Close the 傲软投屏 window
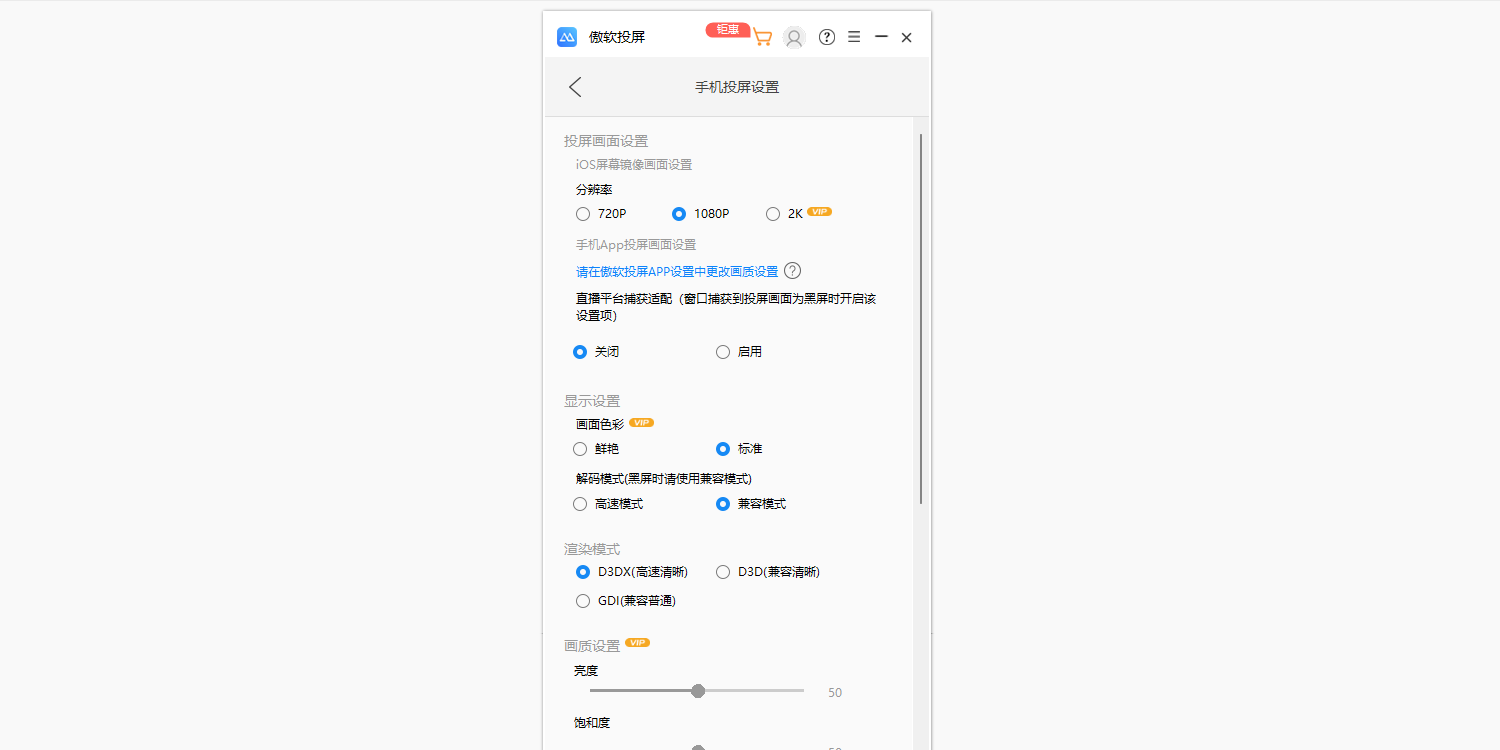The width and height of the screenshot is (1500, 750). point(906,37)
